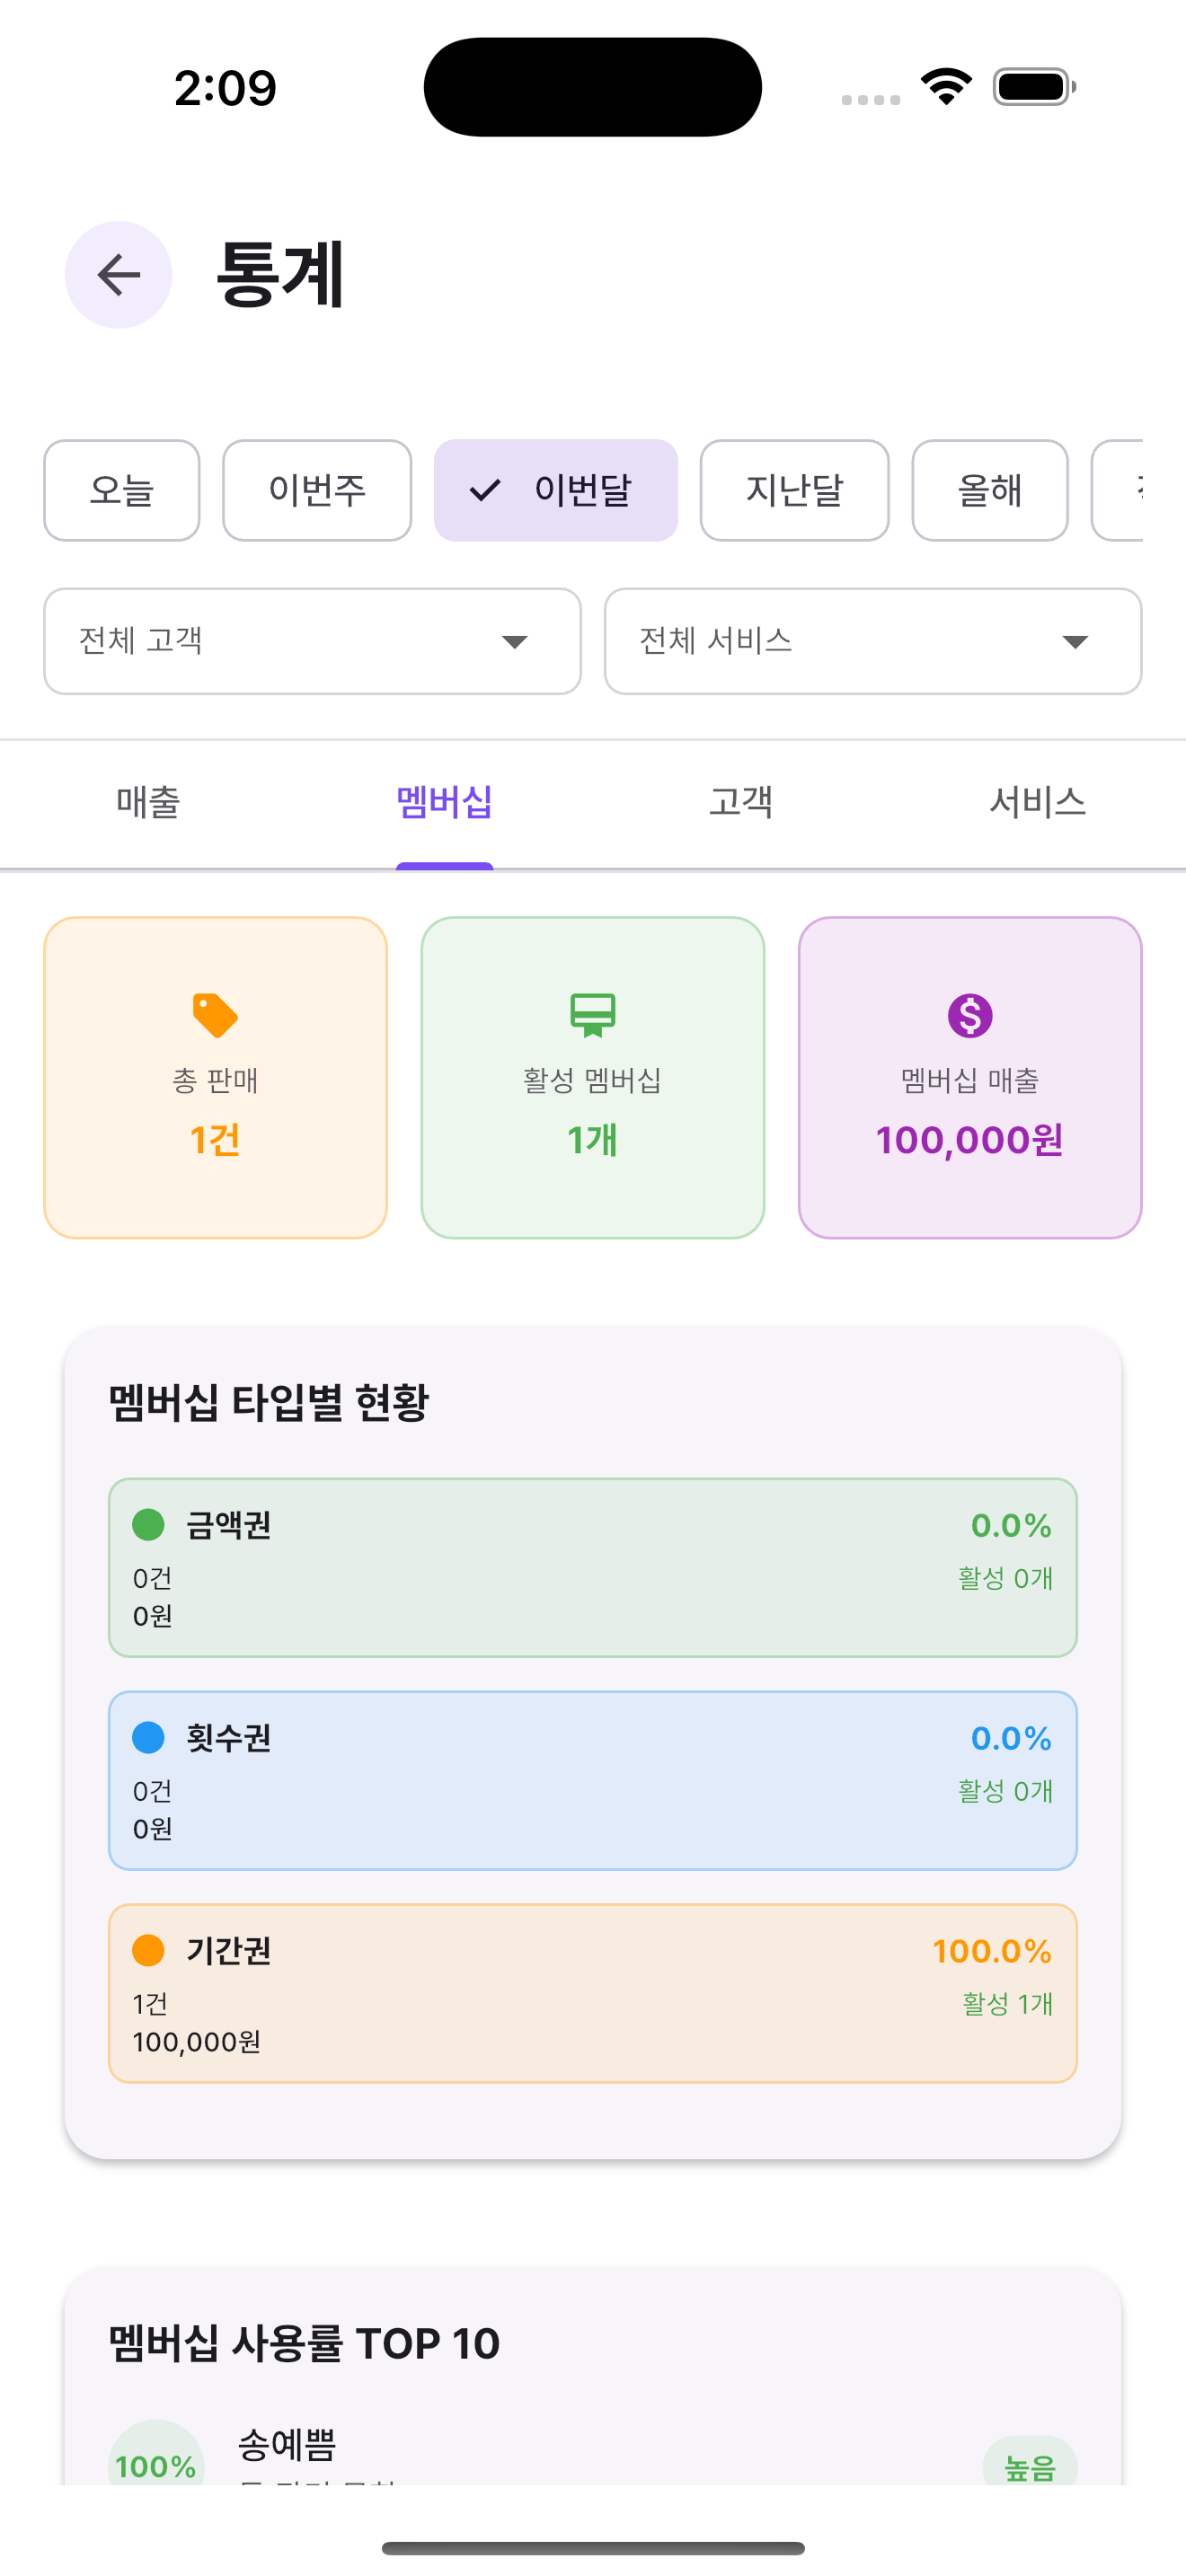The height and width of the screenshot is (2576, 1186).
Task: Open the 전체 서비스 dropdown
Action: click(x=872, y=641)
